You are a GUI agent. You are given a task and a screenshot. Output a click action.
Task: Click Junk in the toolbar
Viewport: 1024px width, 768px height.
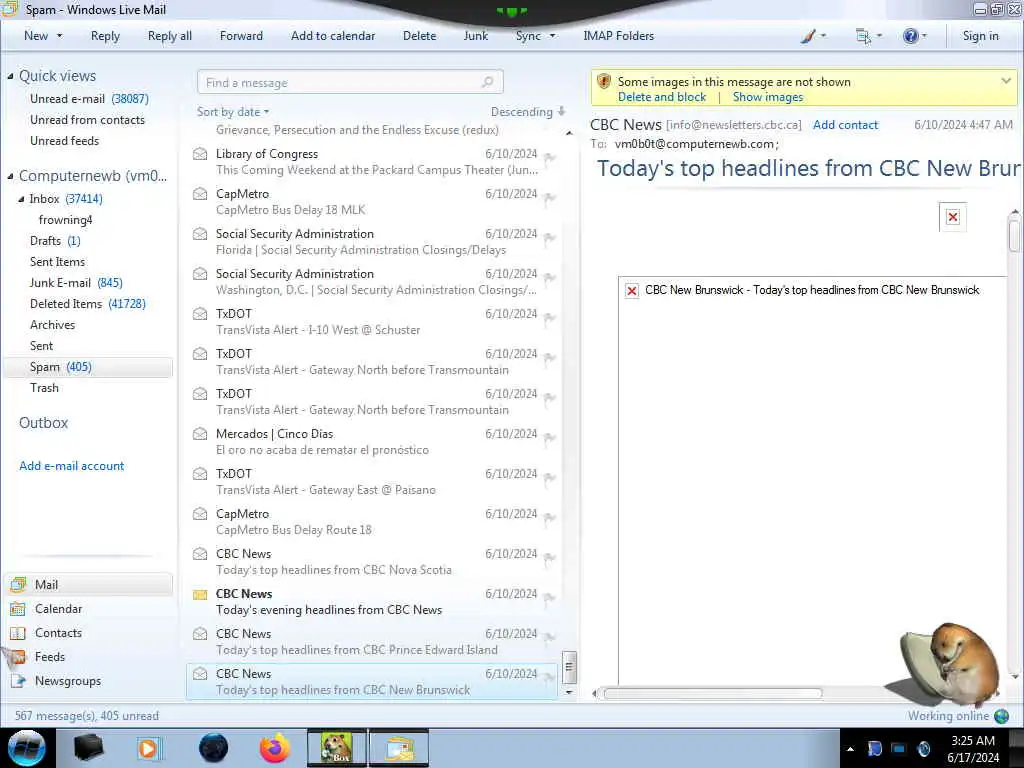tap(475, 36)
